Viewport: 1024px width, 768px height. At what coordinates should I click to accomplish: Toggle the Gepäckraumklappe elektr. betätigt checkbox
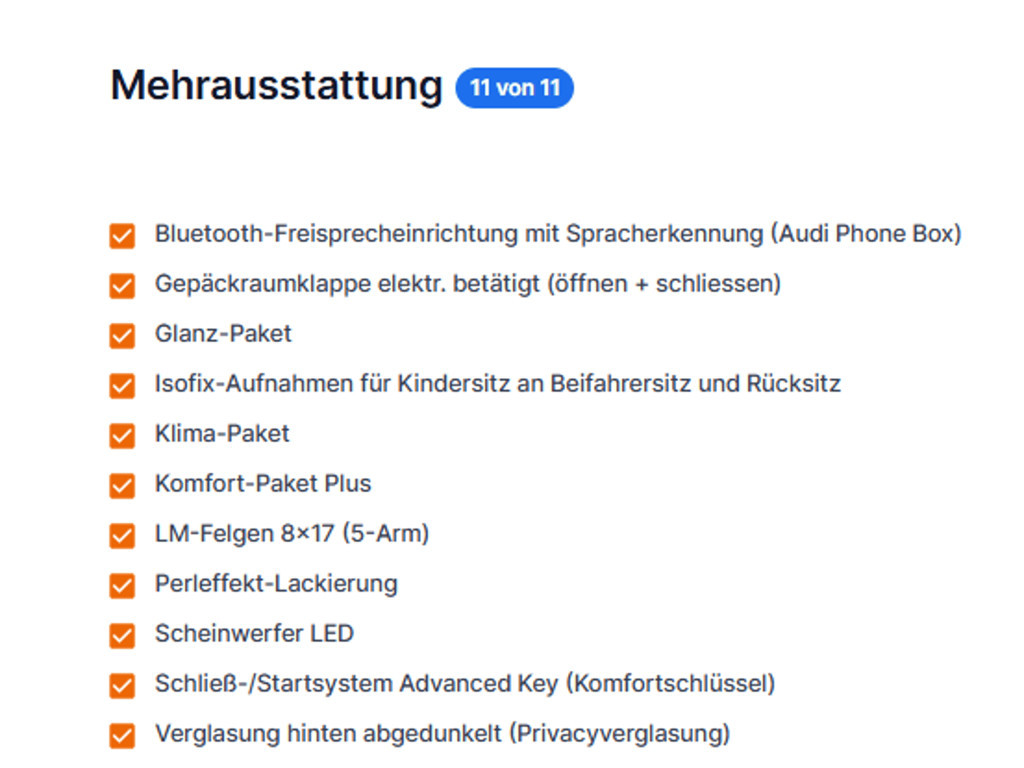click(x=122, y=285)
